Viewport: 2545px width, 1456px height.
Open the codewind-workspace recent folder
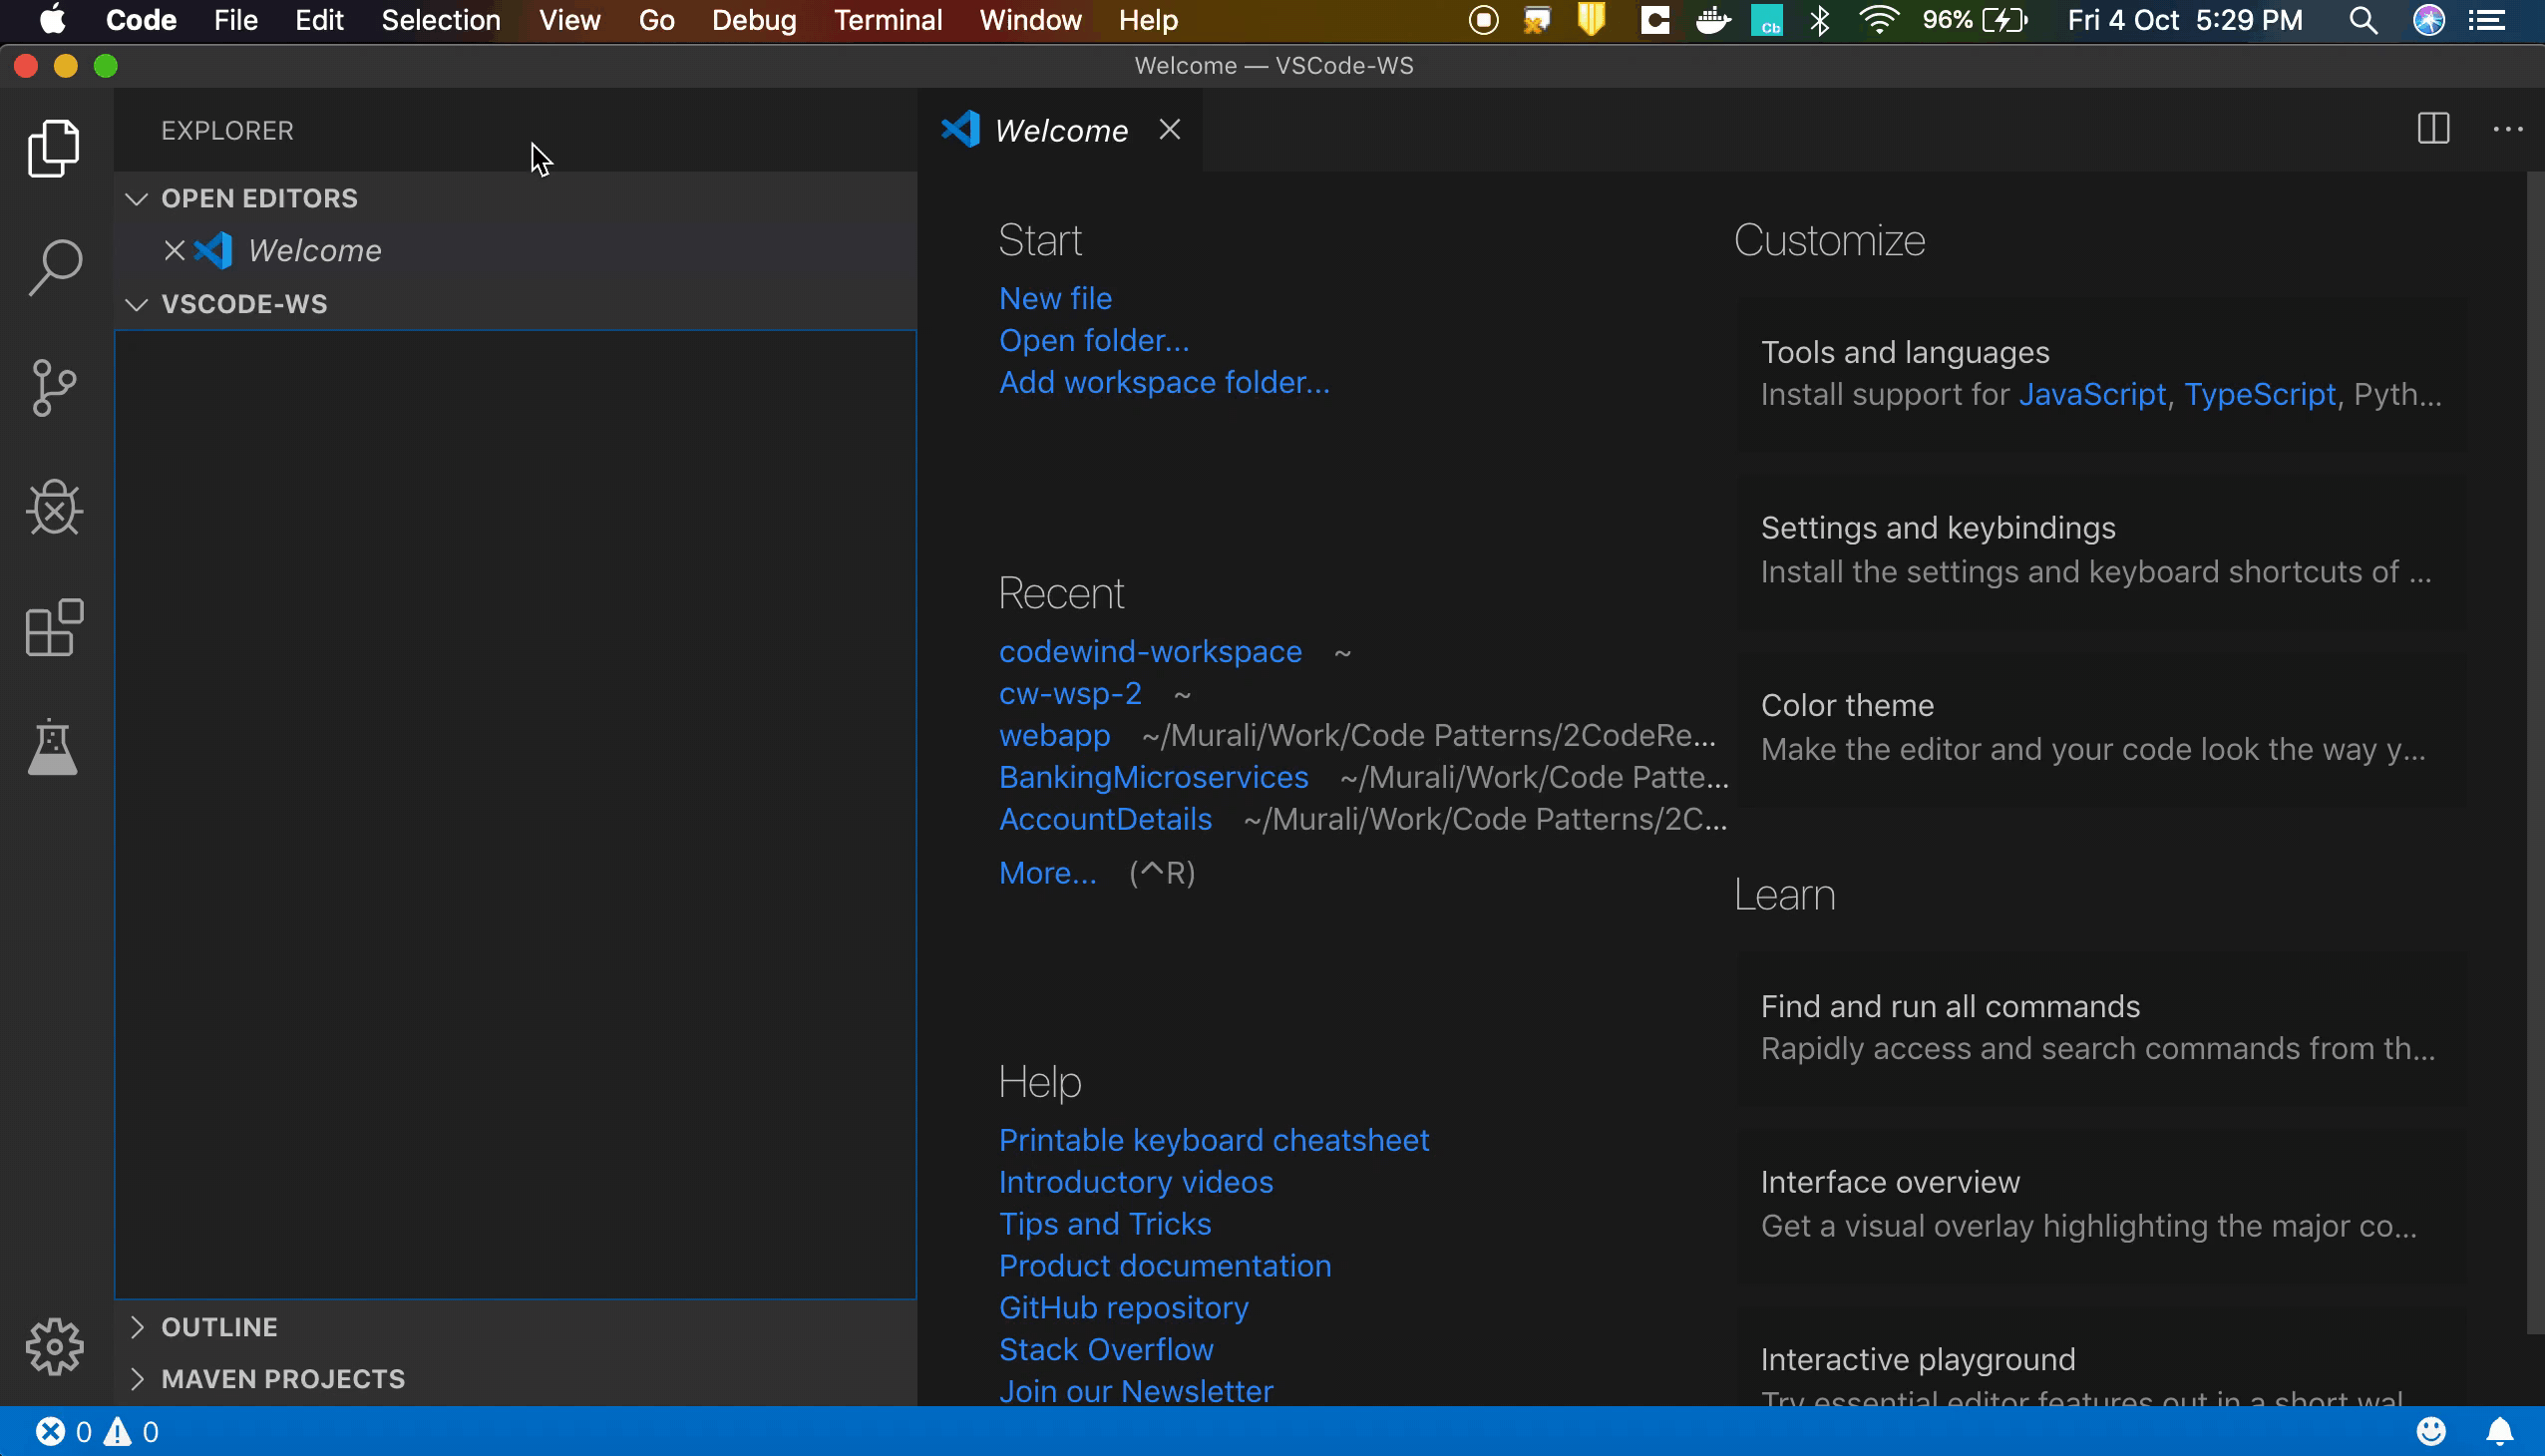[x=1150, y=650]
